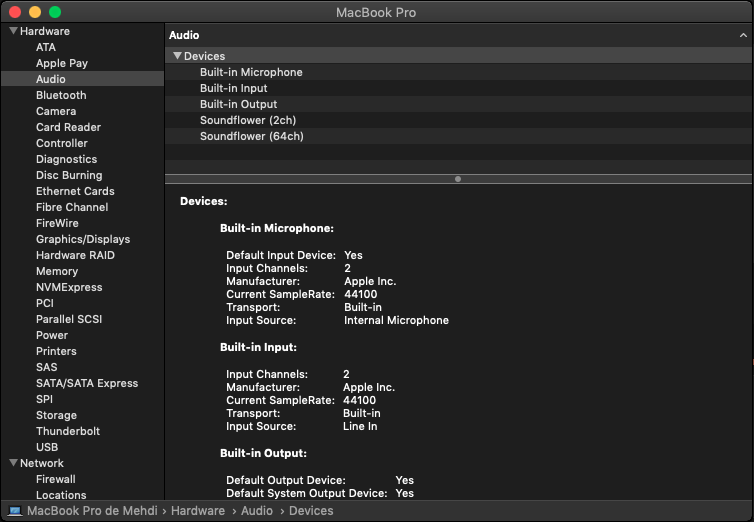Click the pane splitter handle dot

point(458,179)
